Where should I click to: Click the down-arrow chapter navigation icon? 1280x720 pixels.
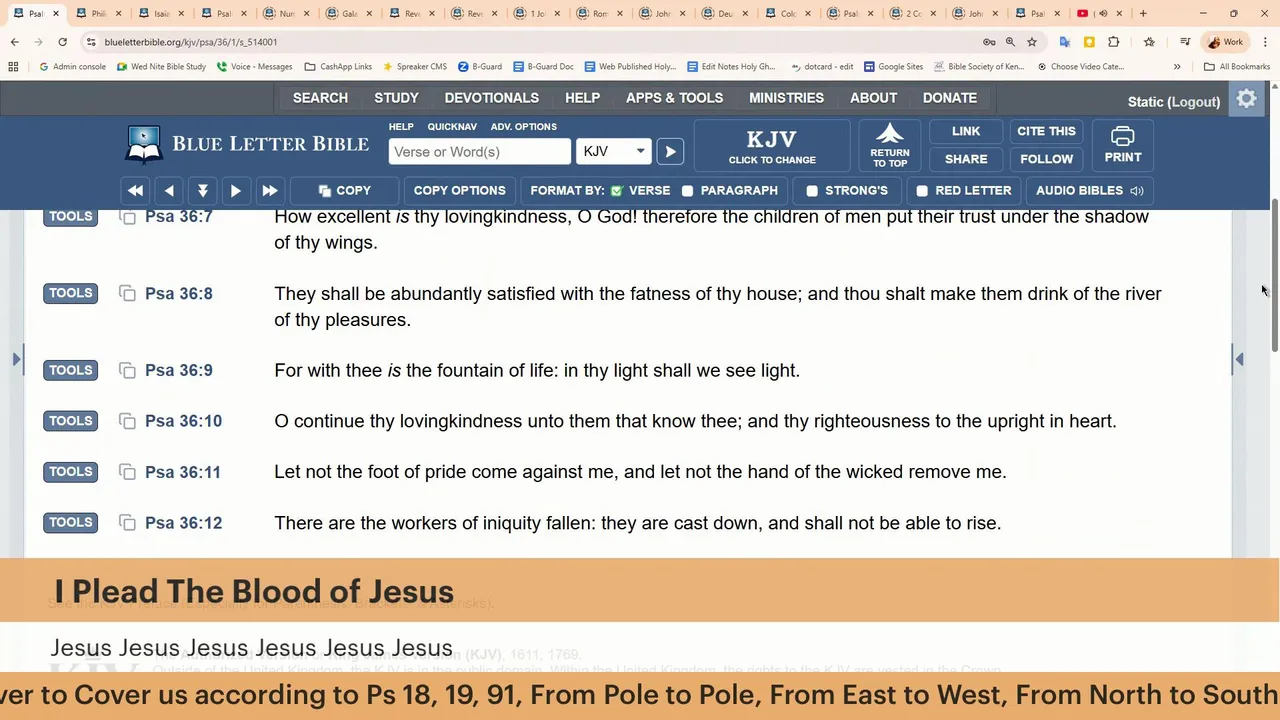pos(202,190)
